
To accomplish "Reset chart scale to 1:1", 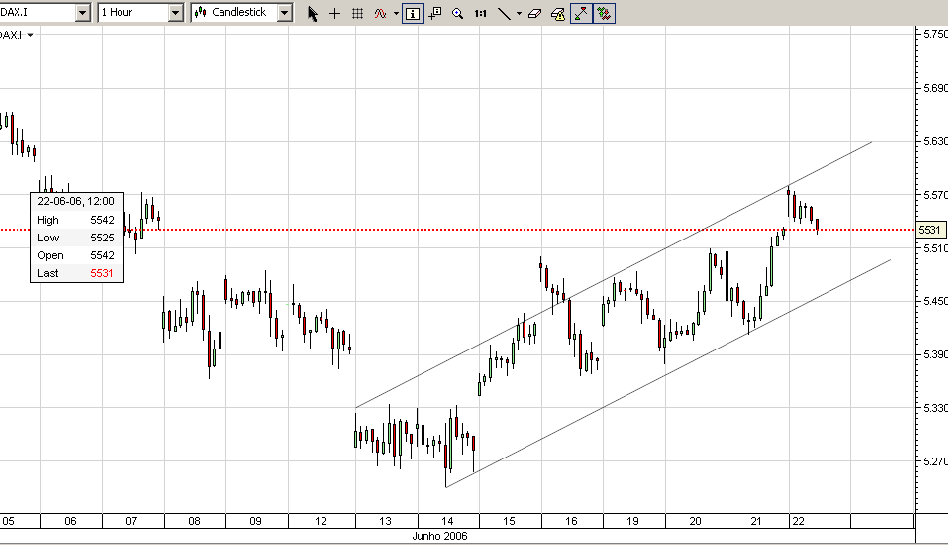I will click(481, 13).
